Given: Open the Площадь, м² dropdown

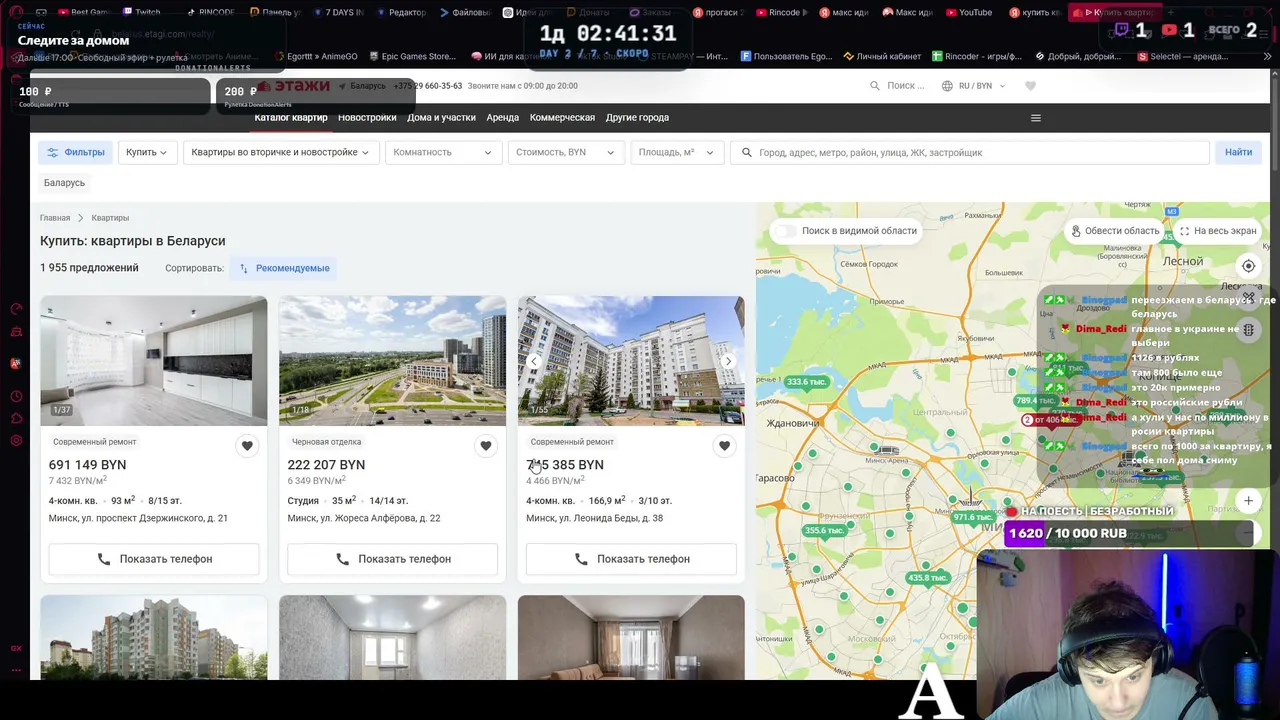Looking at the screenshot, I should (x=676, y=152).
